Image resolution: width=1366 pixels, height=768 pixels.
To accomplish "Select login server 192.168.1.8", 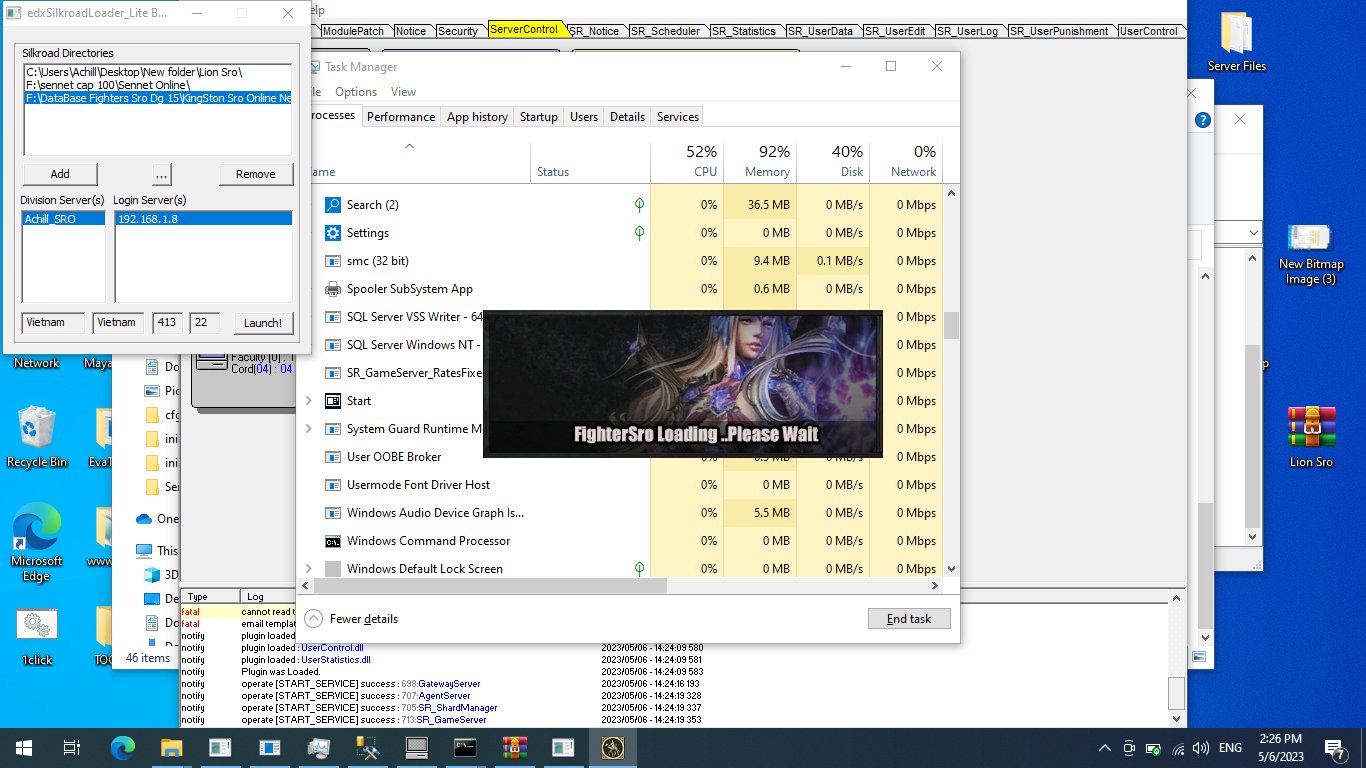I will 203,218.
